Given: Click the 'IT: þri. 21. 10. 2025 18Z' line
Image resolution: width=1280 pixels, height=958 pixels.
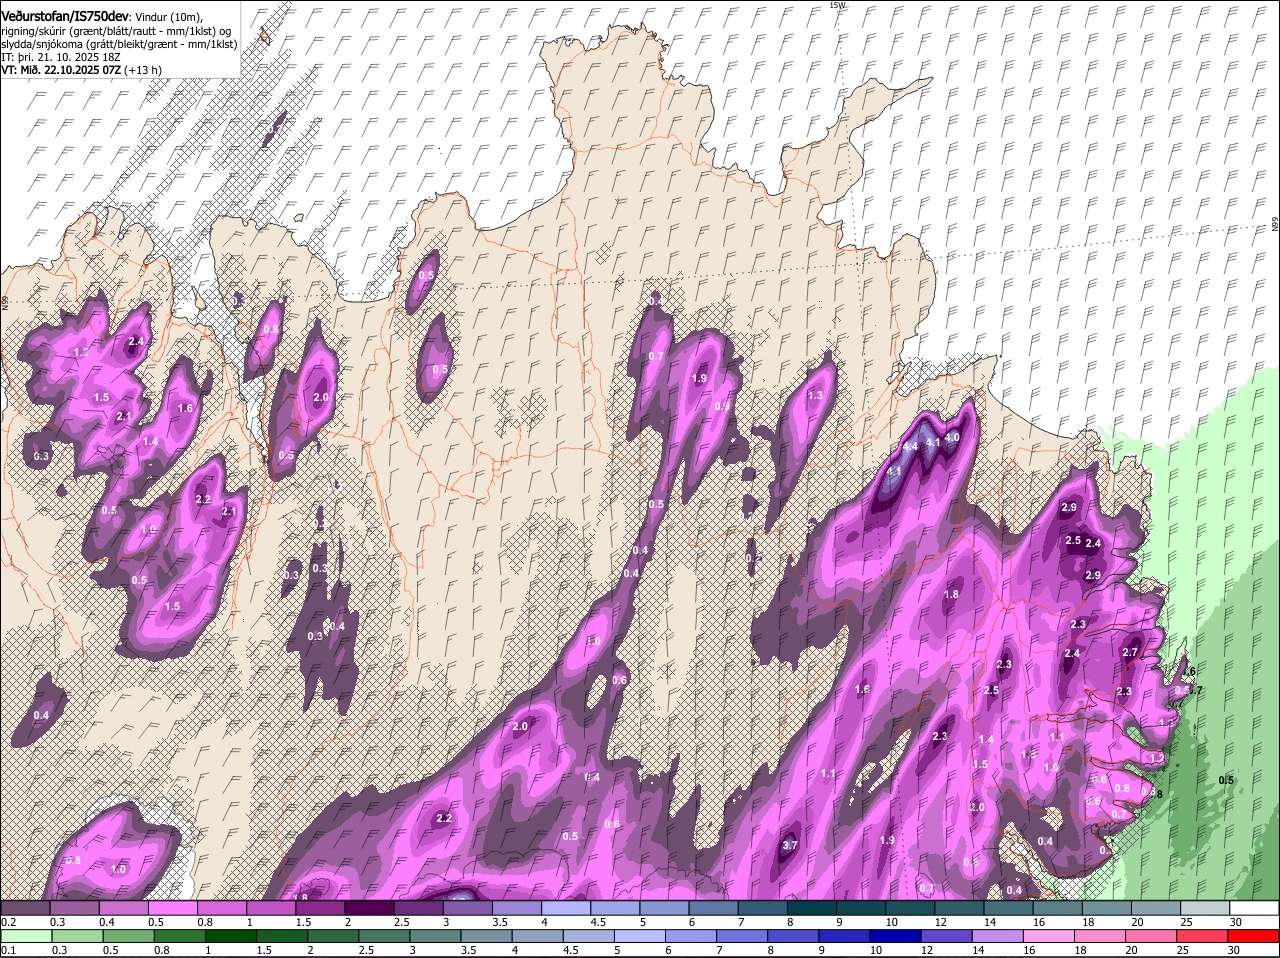Looking at the screenshot, I should pyautogui.click(x=61, y=57).
